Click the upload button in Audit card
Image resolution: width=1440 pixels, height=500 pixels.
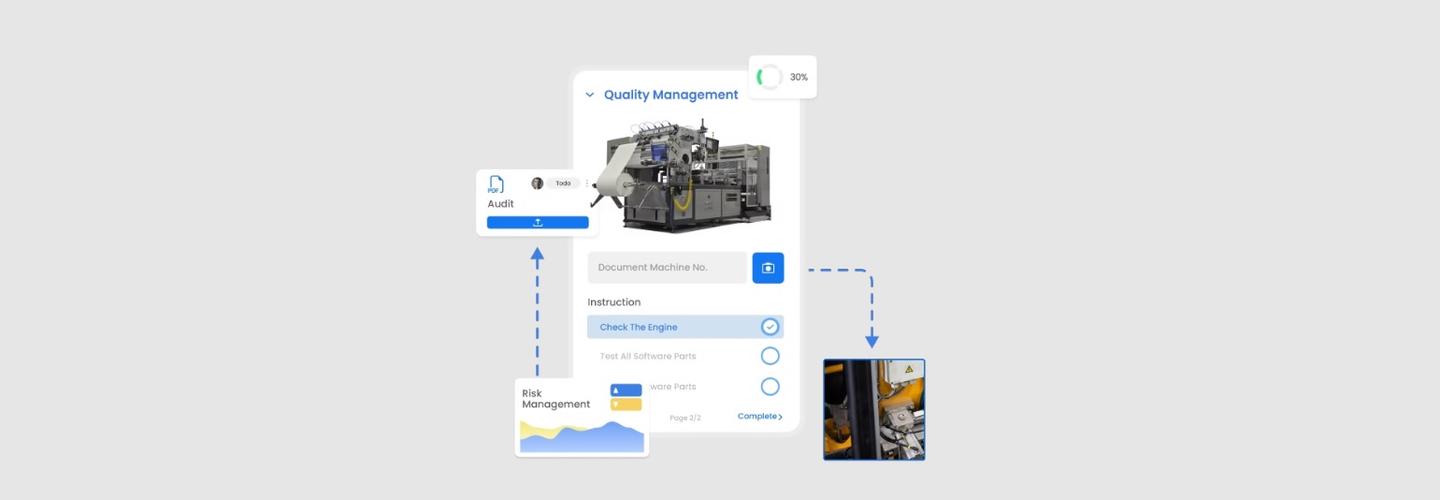pos(538,223)
